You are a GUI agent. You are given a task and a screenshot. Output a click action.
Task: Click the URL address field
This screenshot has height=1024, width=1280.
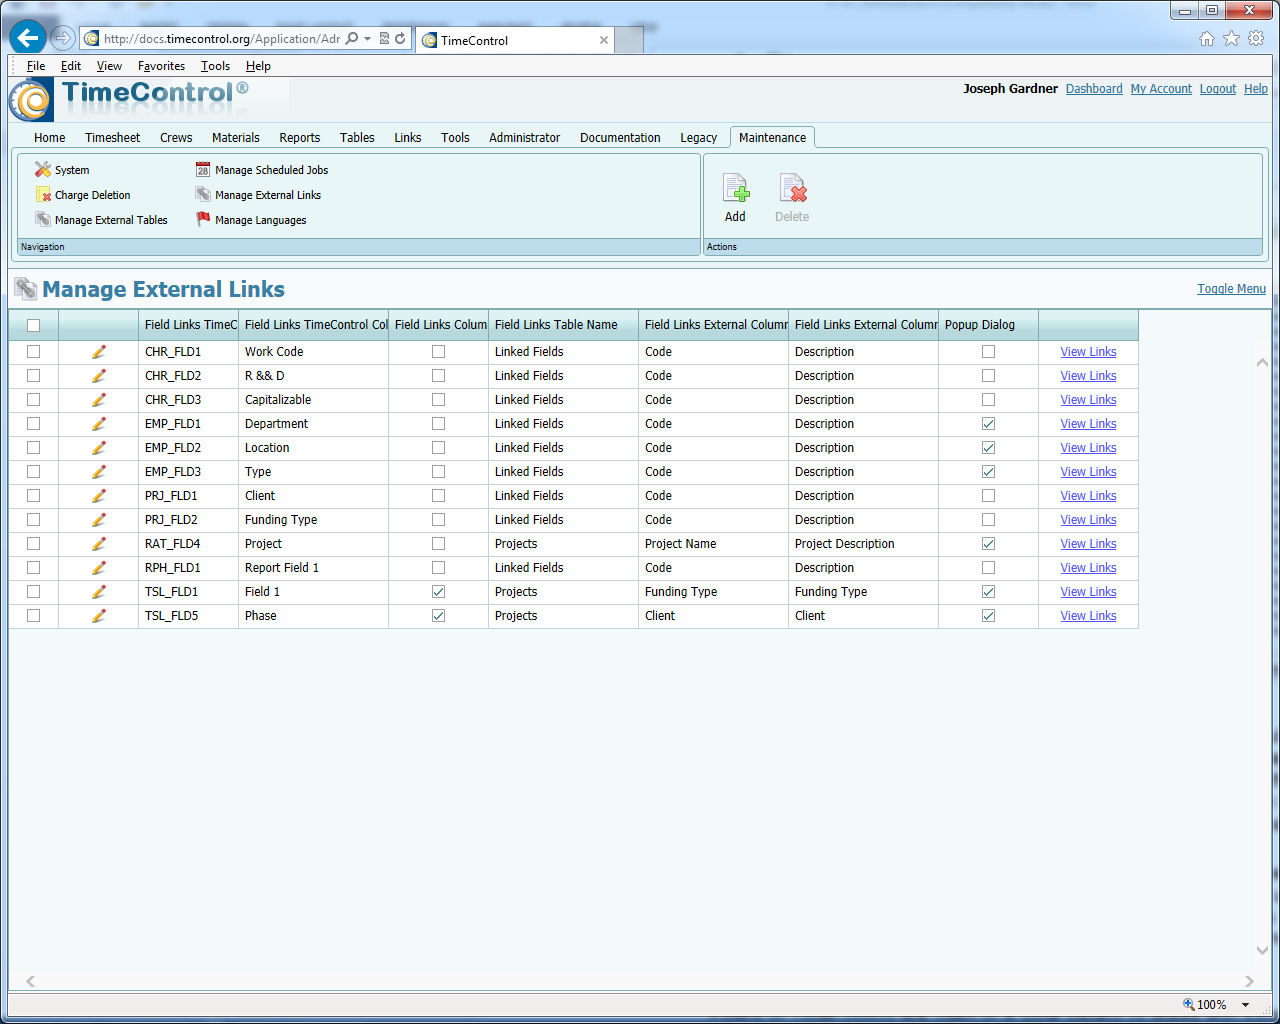tap(220, 39)
